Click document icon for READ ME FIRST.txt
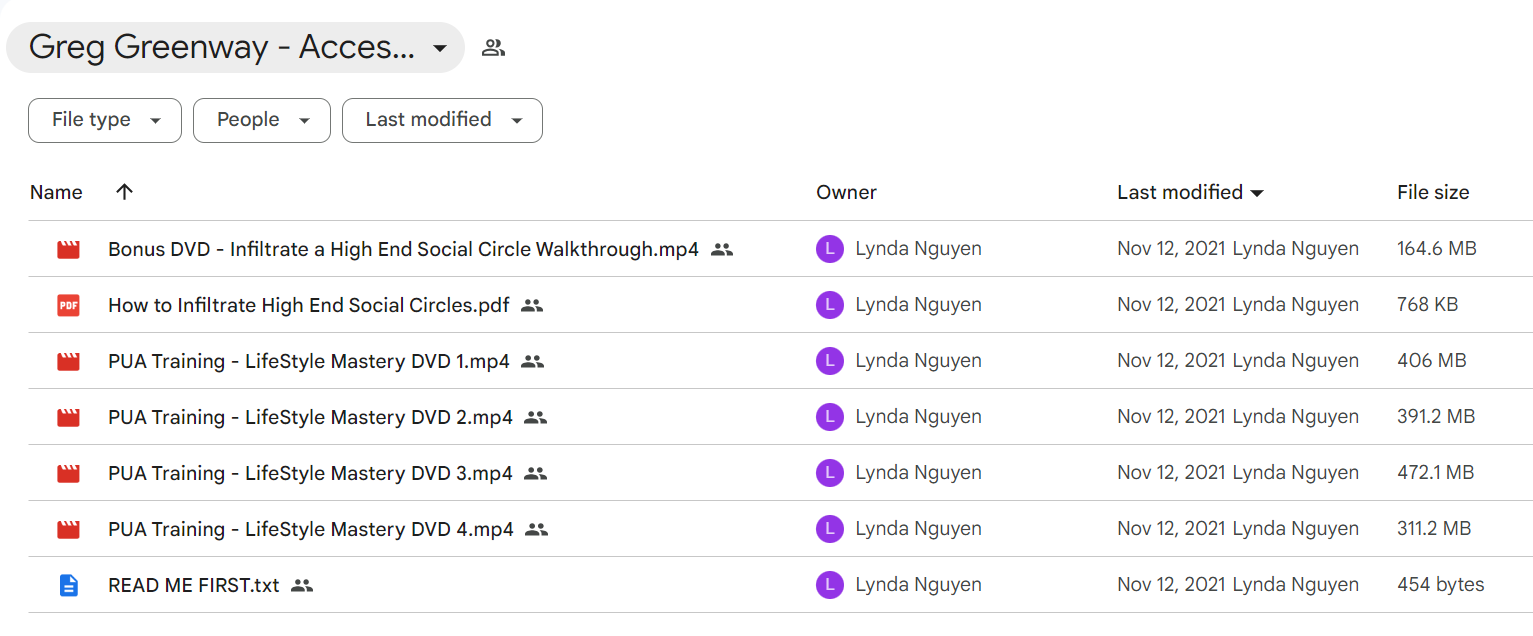This screenshot has height=636, width=1533. coord(68,586)
